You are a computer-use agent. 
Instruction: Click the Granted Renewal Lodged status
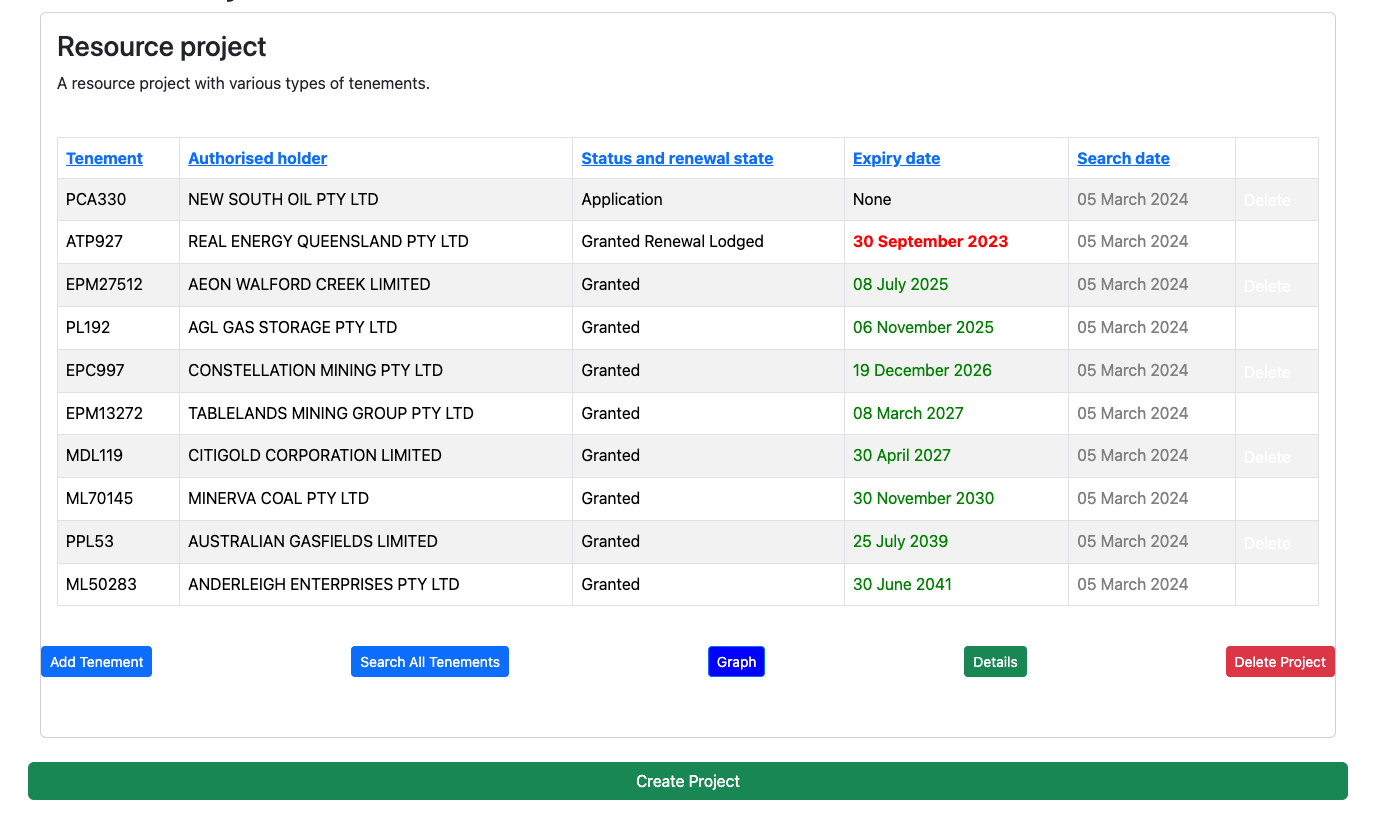[672, 241]
